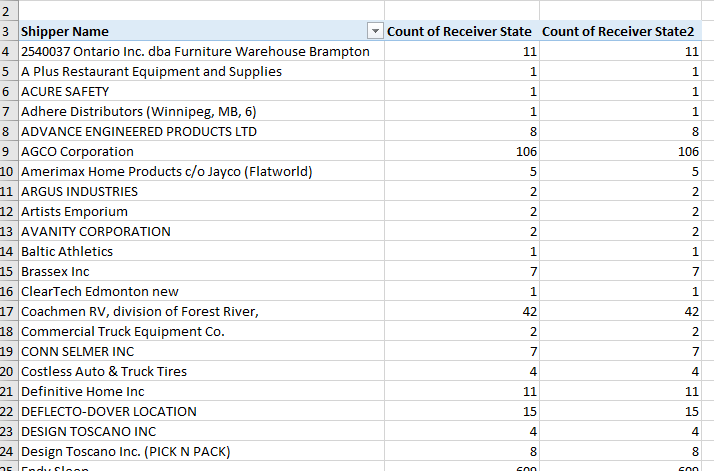Screen dimensions: 714x471
Task: Select AGCO Corporation's Count of Receiver State2 value 106
Action: 620,152
